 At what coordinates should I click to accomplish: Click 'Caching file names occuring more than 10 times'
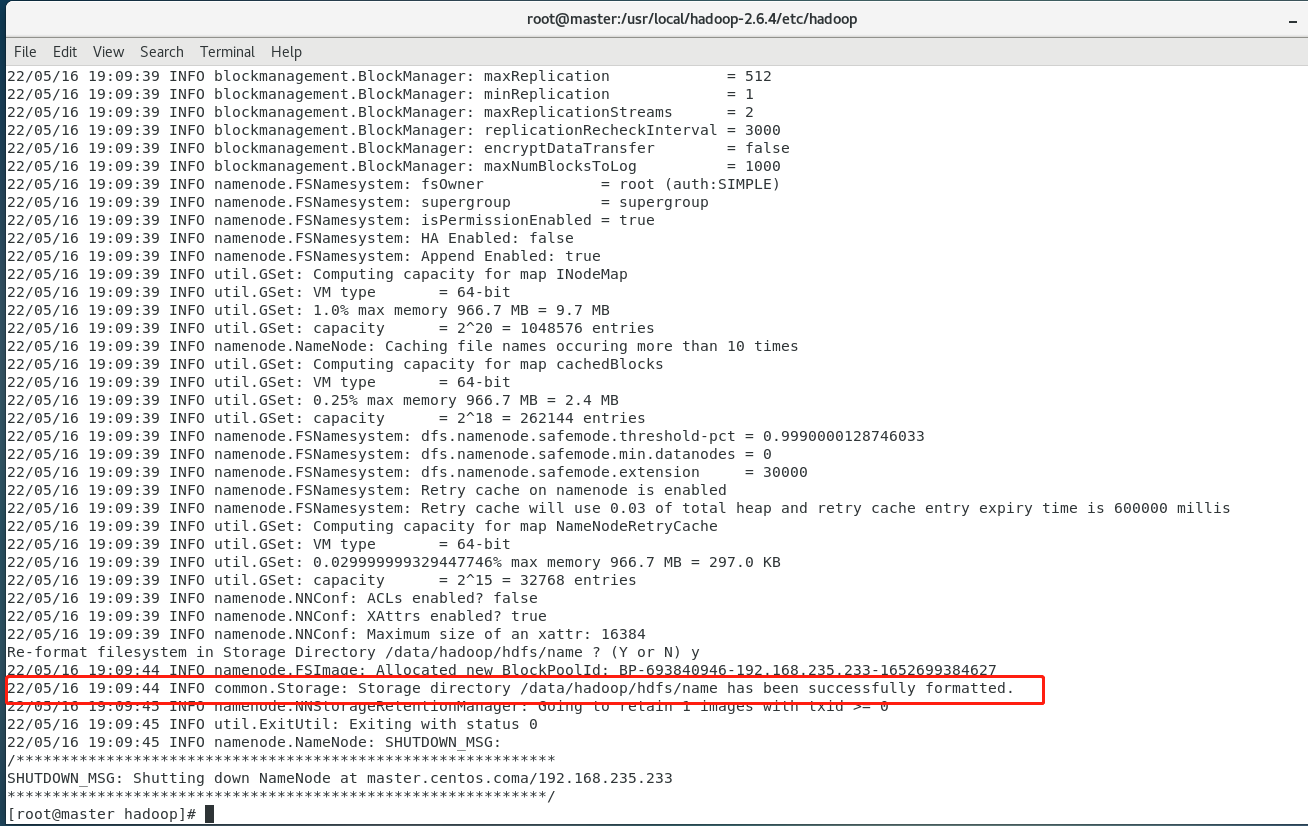[x=592, y=346]
